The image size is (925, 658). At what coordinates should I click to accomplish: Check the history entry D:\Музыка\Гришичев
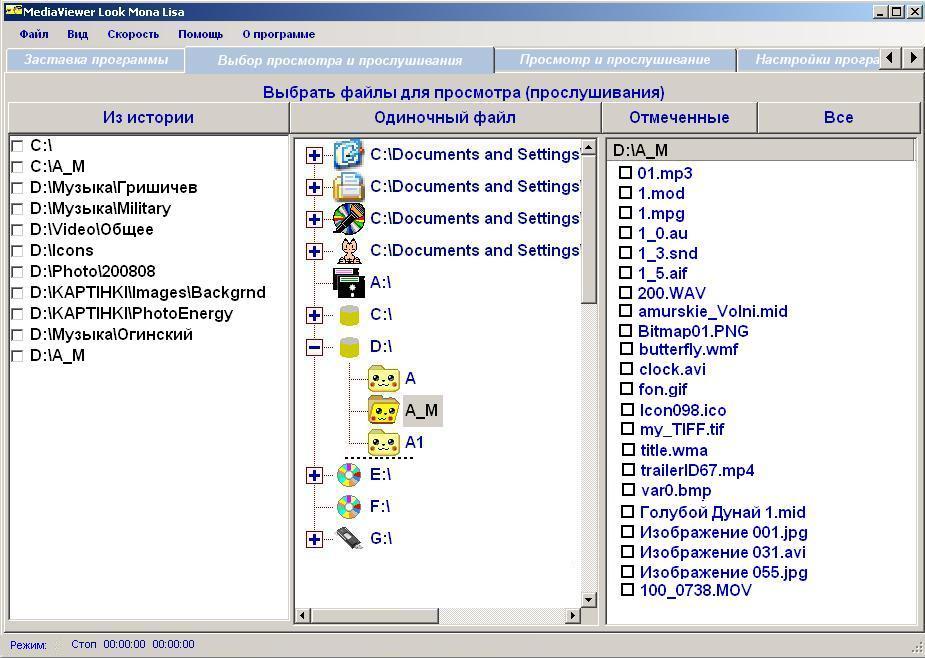18,188
